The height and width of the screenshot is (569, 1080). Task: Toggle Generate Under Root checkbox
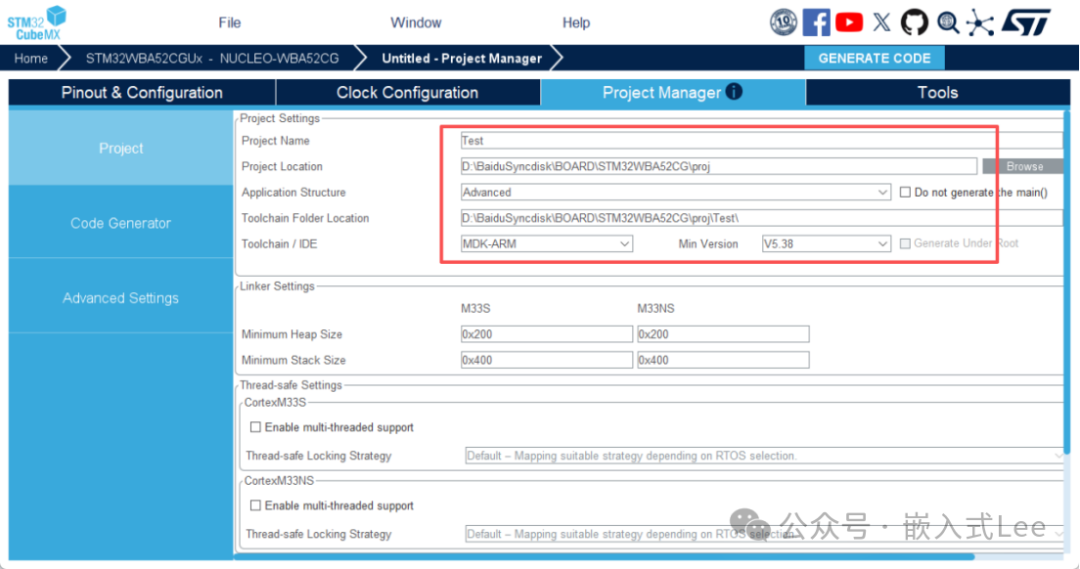tap(905, 243)
